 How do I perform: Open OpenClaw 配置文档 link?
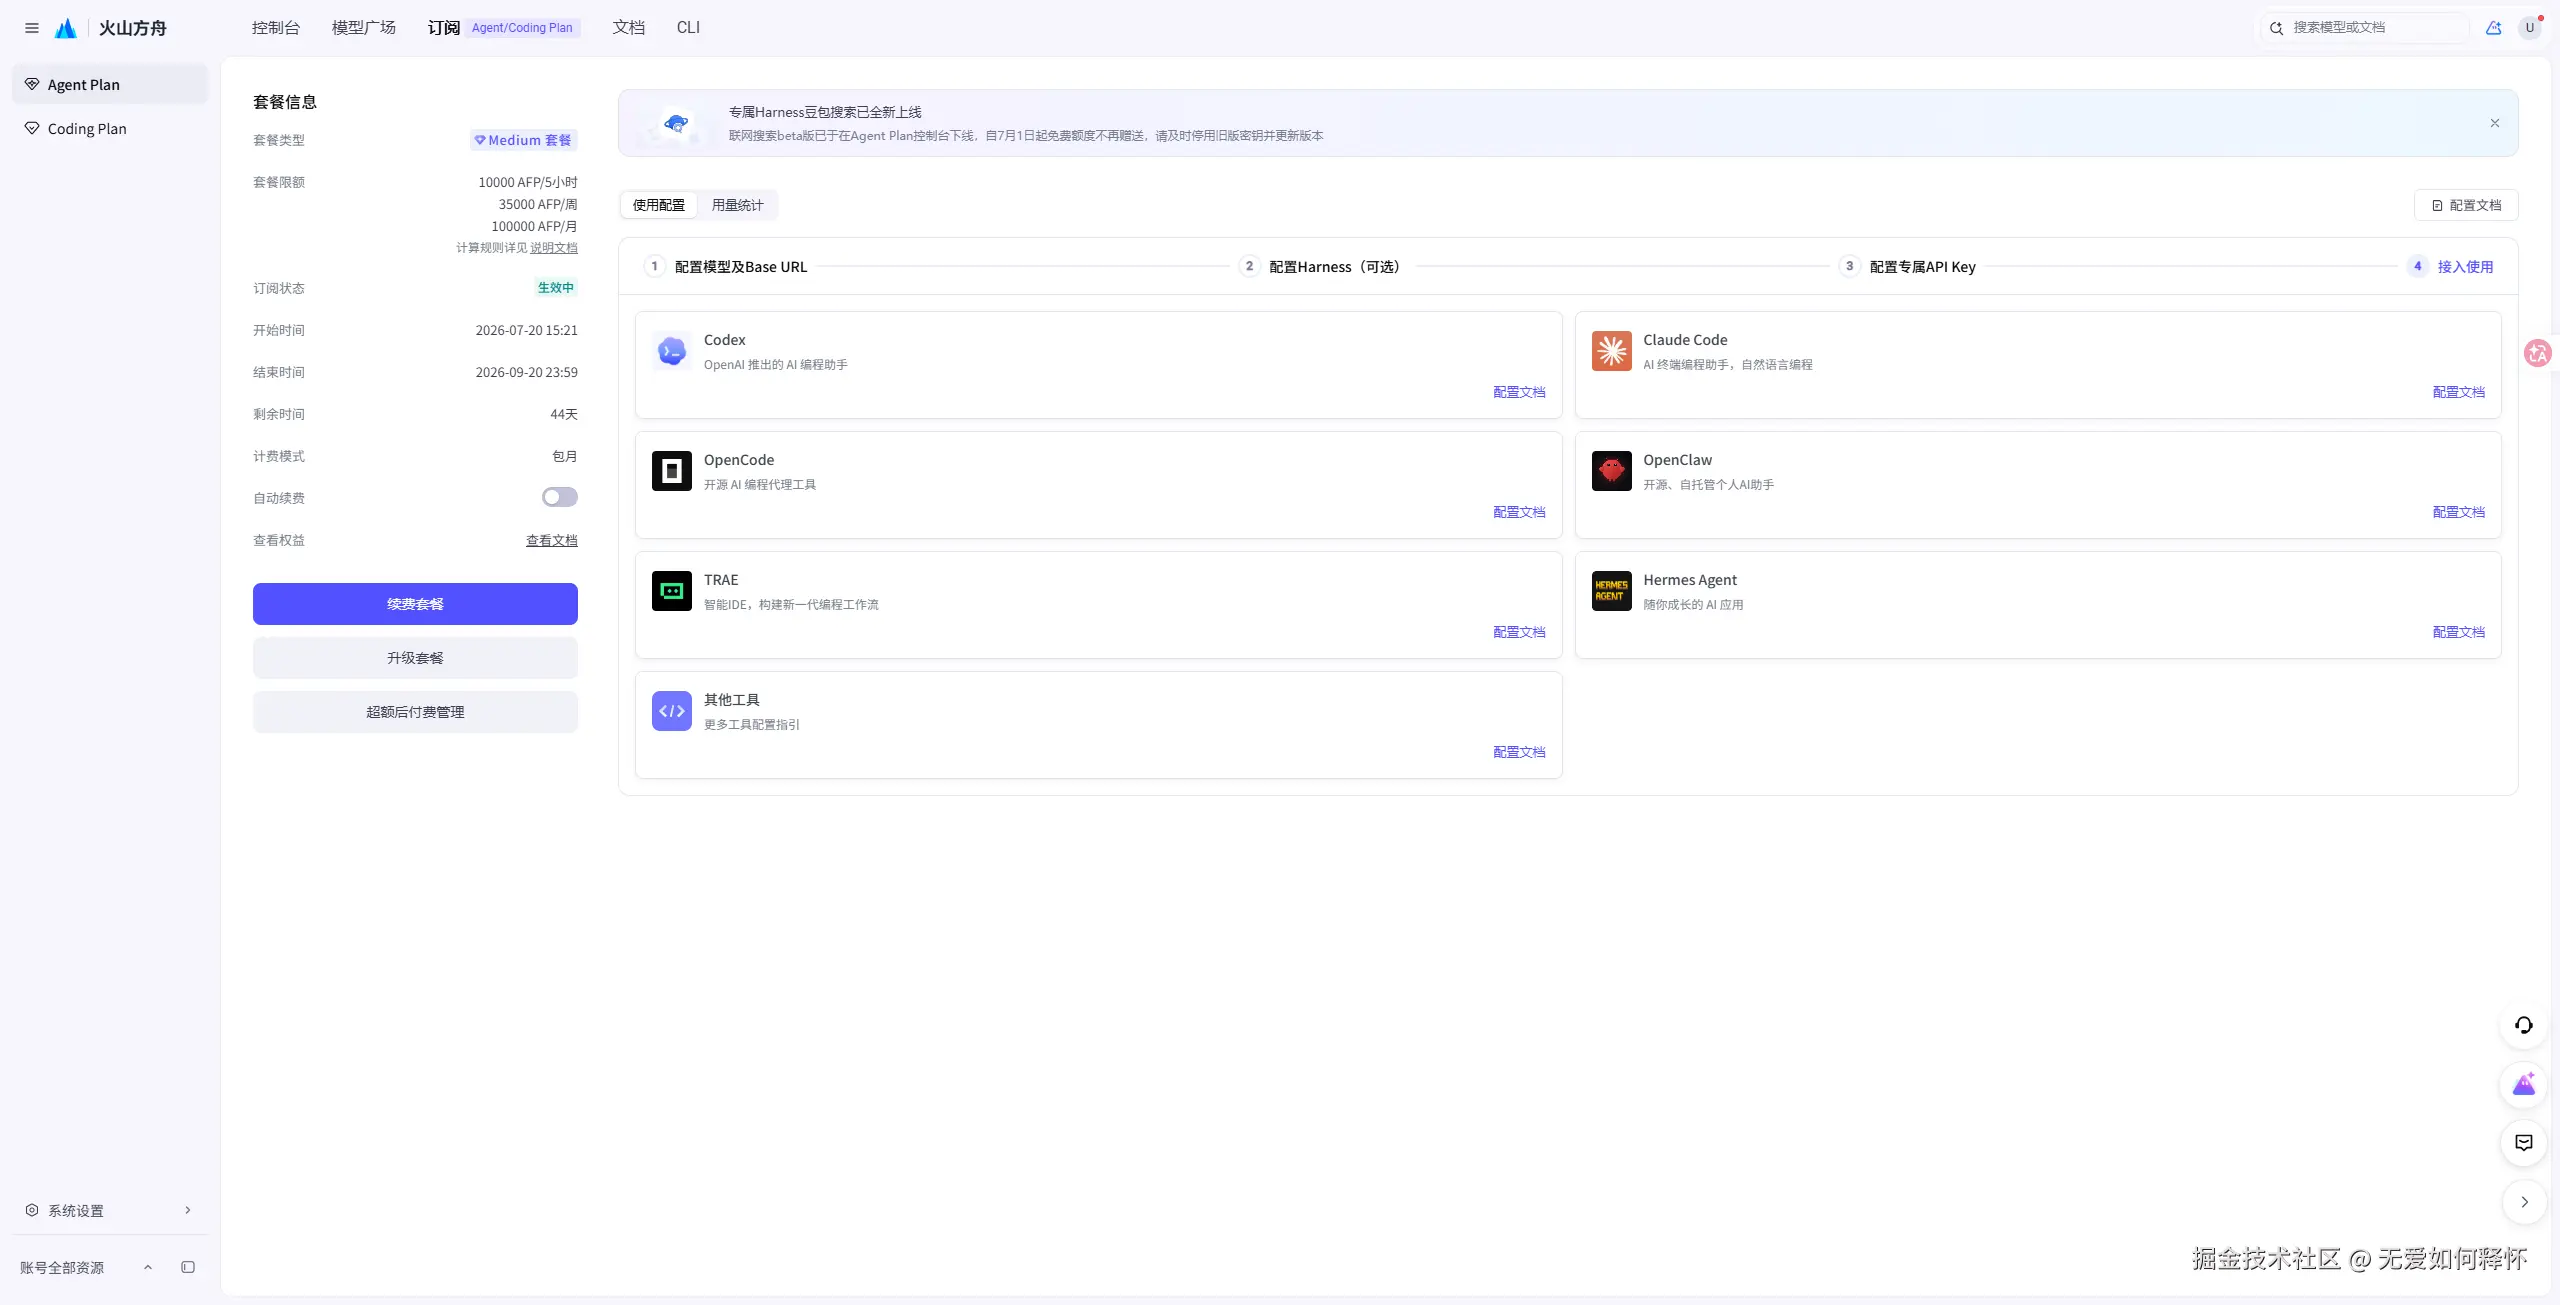coord(2459,512)
